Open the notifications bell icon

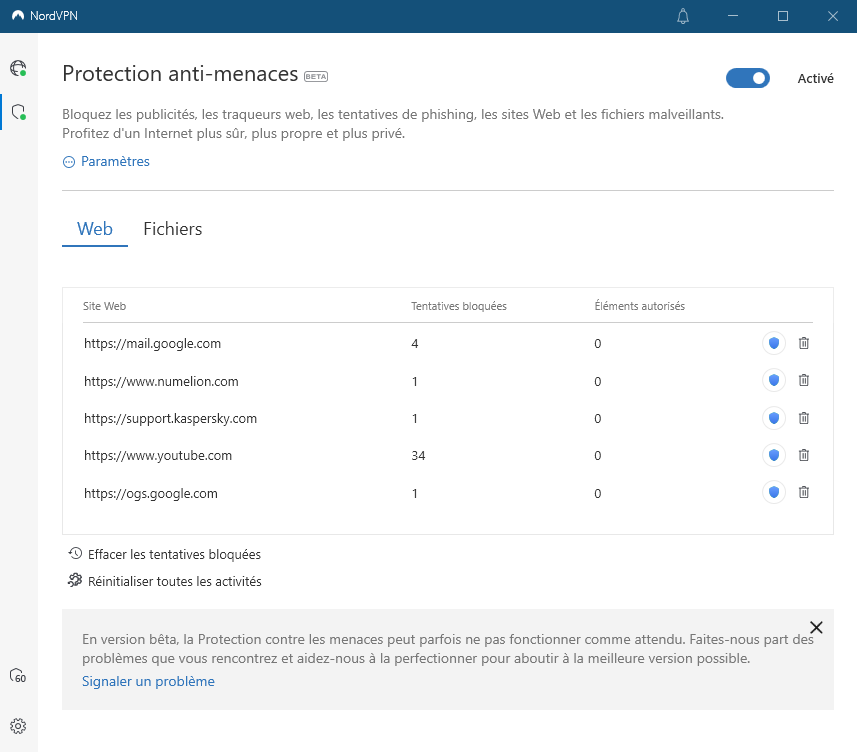683,16
